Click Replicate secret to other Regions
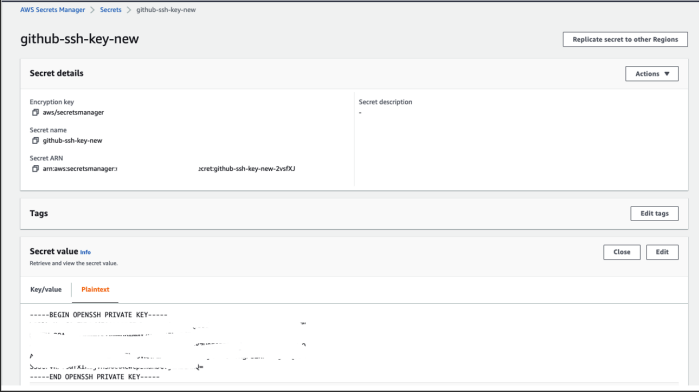 pyautogui.click(x=625, y=39)
